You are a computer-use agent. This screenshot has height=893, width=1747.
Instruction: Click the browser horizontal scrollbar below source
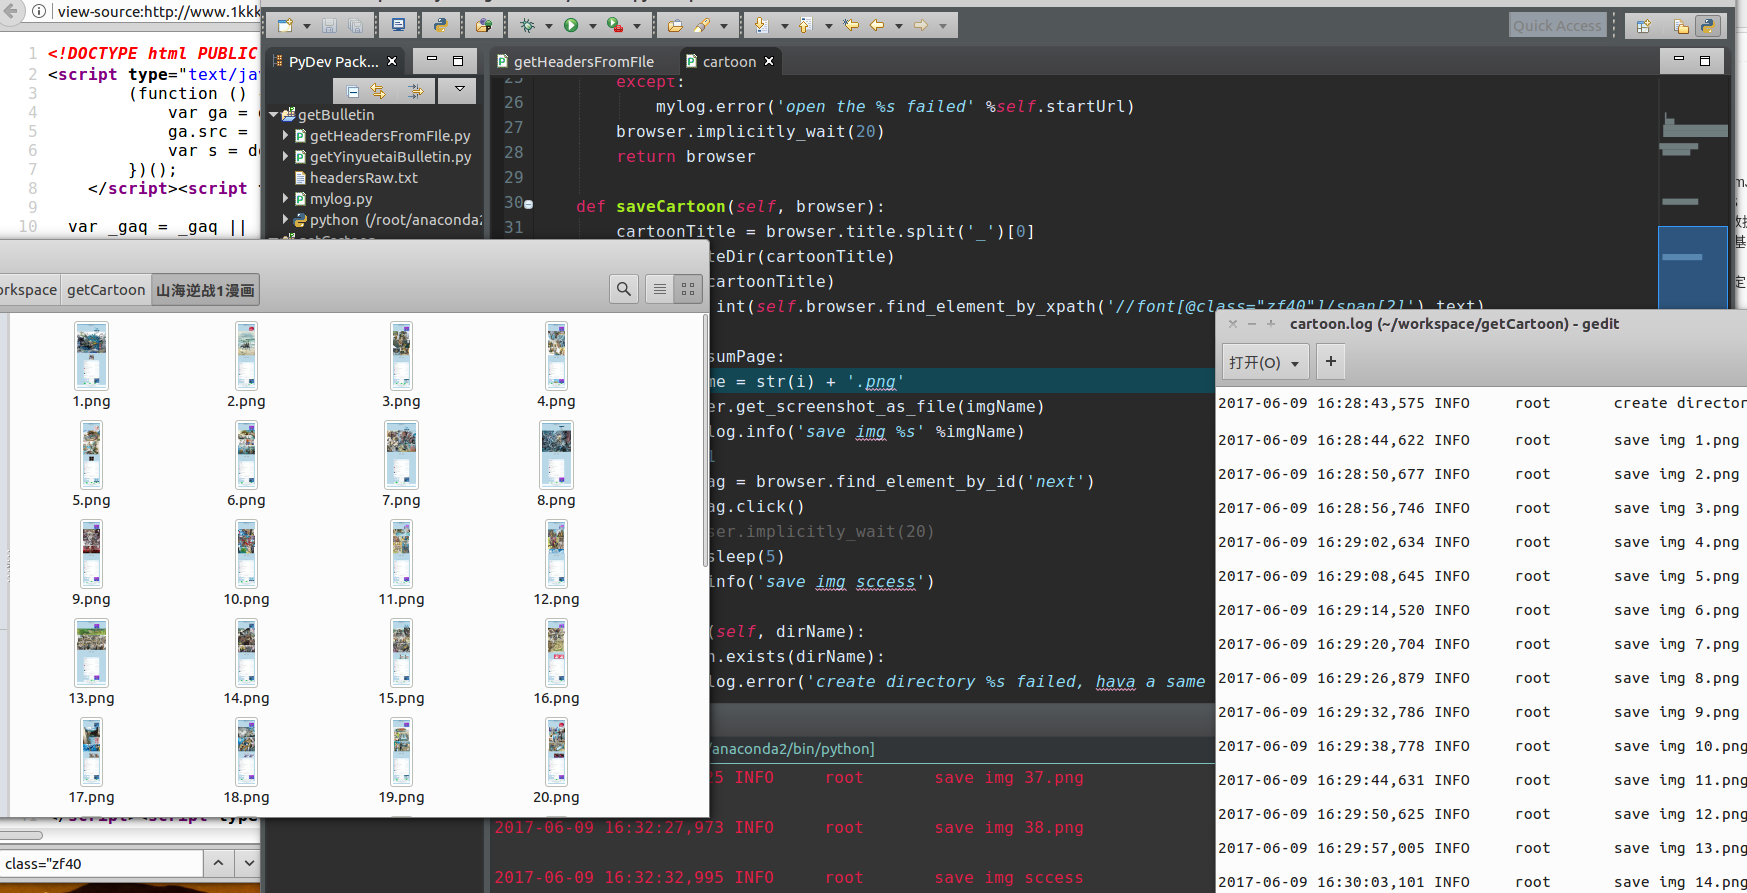pos(21,835)
